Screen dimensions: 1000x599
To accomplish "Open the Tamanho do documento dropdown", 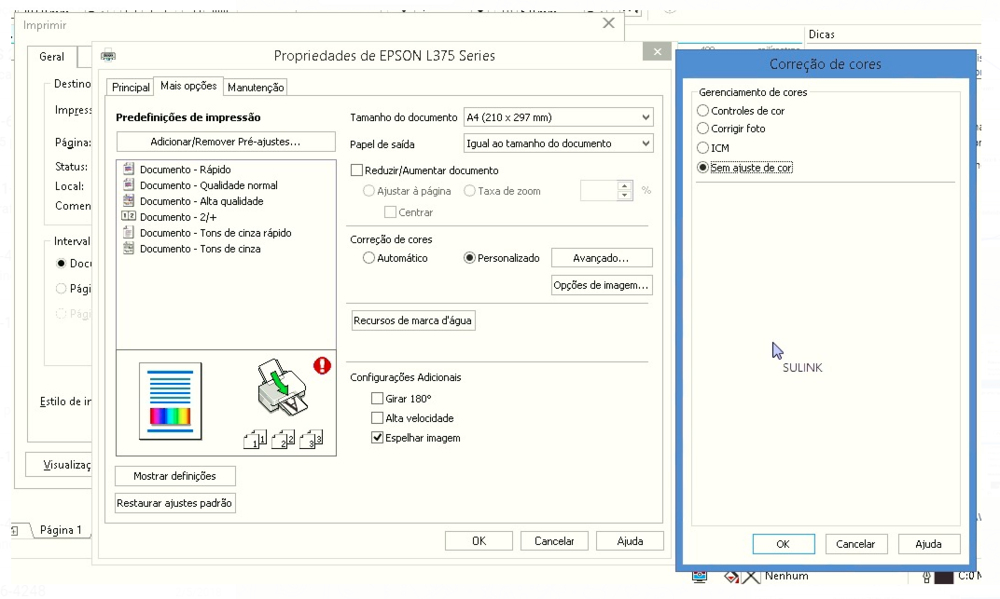I will point(559,117).
